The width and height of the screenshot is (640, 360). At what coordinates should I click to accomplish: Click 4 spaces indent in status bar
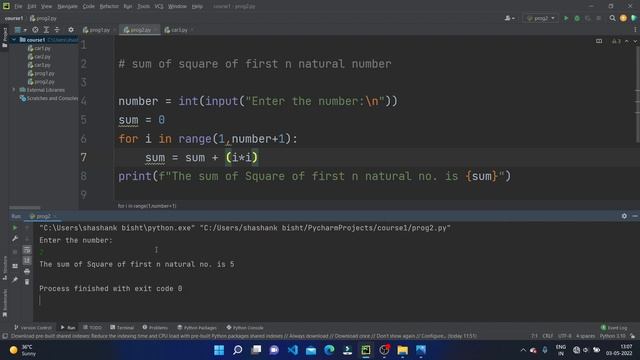coord(585,336)
